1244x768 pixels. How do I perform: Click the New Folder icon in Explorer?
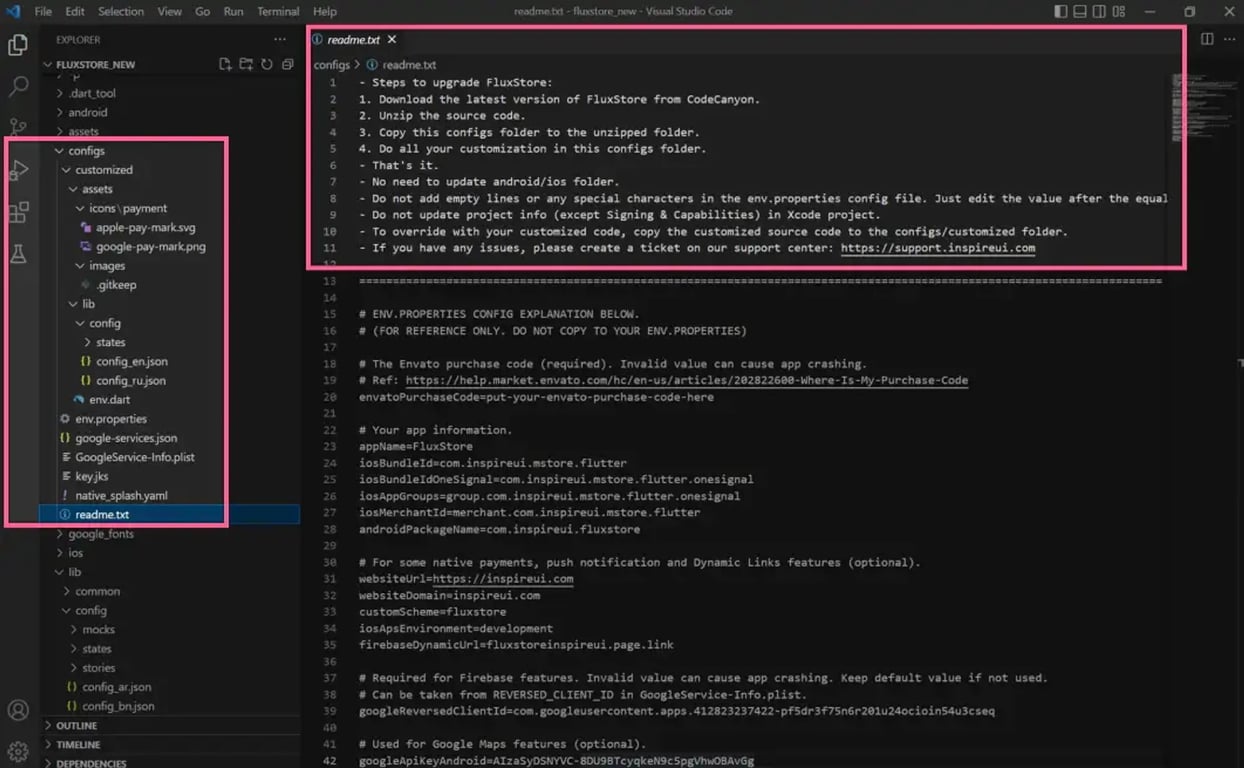(246, 64)
